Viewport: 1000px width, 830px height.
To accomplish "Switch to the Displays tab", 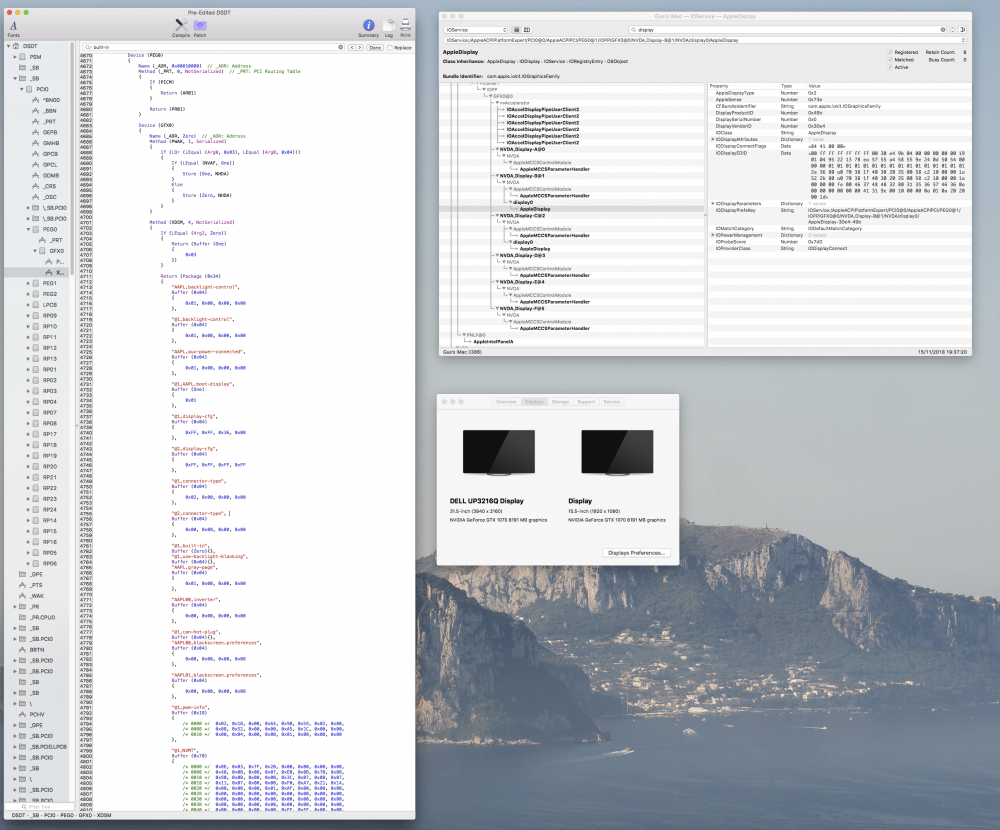I will click(534, 402).
